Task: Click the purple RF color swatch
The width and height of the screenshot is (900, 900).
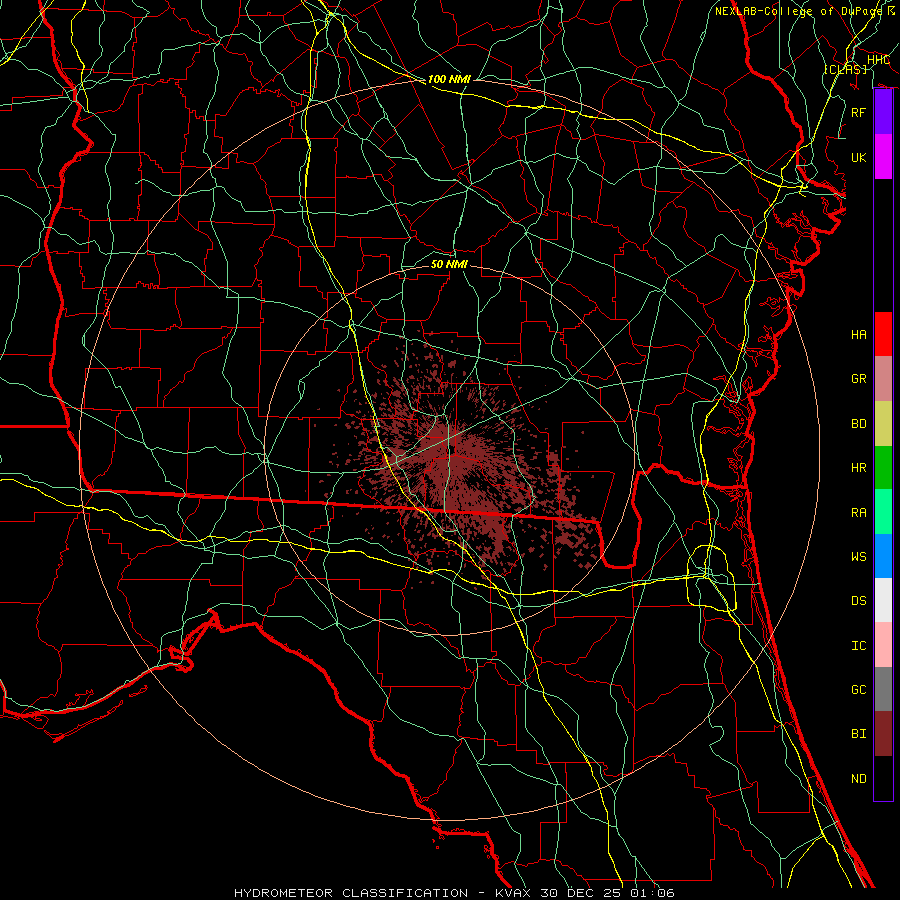Action: pyautogui.click(x=883, y=112)
